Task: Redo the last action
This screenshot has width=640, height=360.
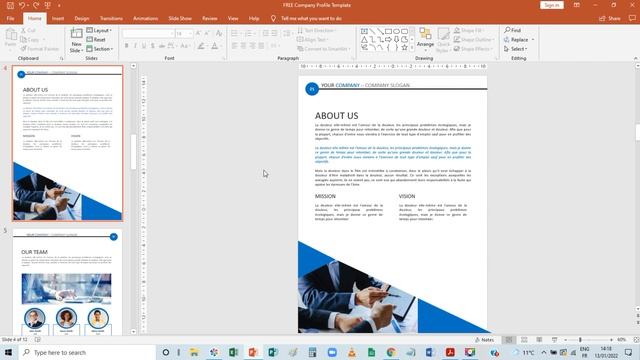Action: 36,5
